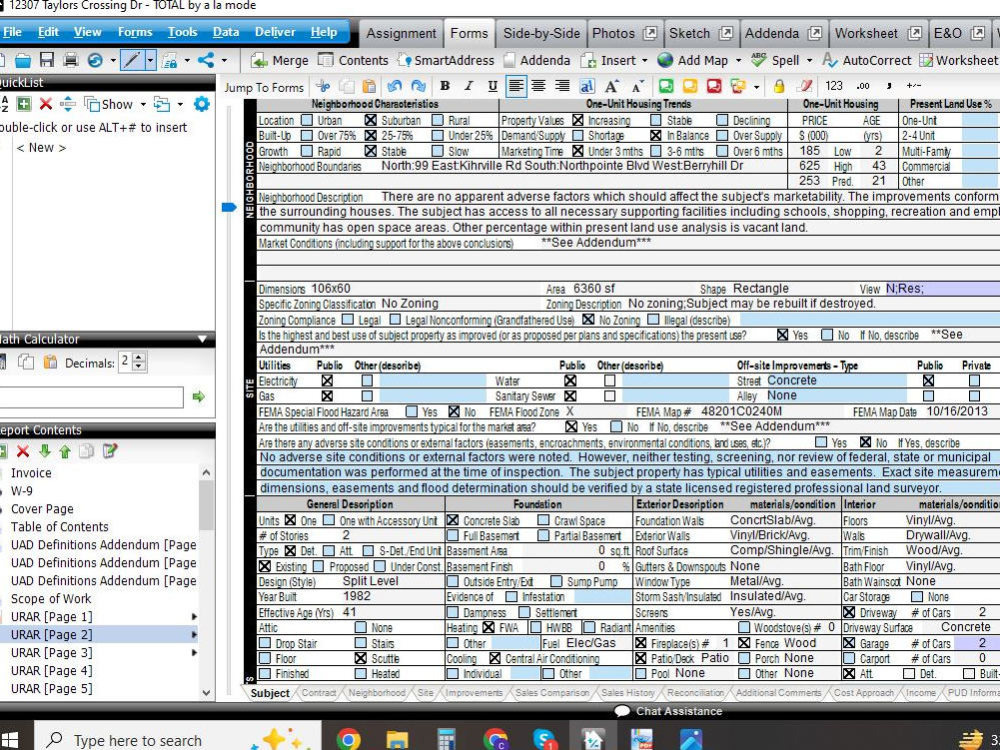Viewport: 1000px width, 750px height.
Task: Click the QuickList red delete X
Action: (45, 104)
